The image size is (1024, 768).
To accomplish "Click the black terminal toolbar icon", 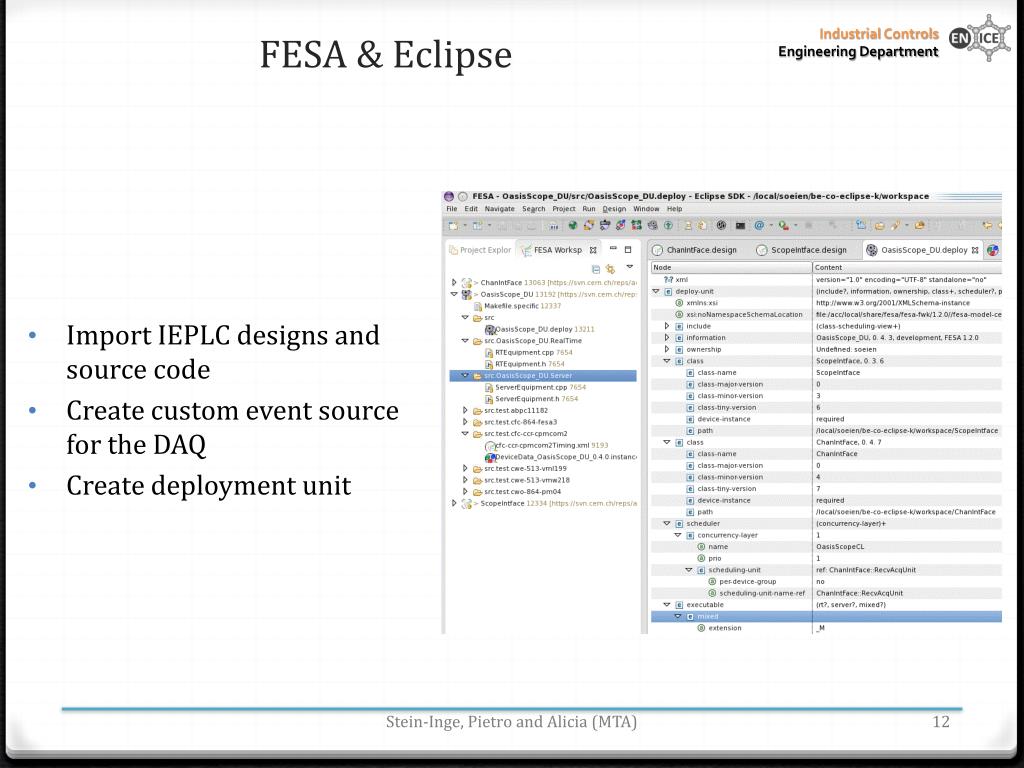I will click(740, 225).
